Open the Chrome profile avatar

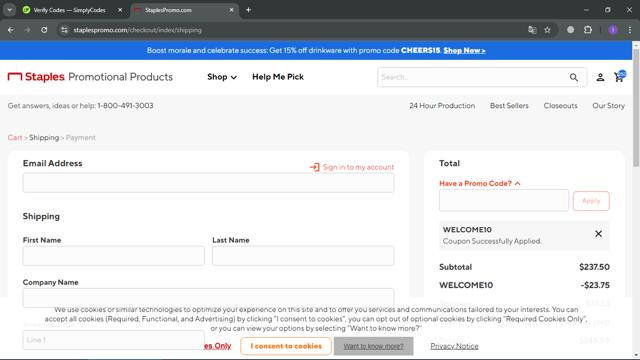613,30
